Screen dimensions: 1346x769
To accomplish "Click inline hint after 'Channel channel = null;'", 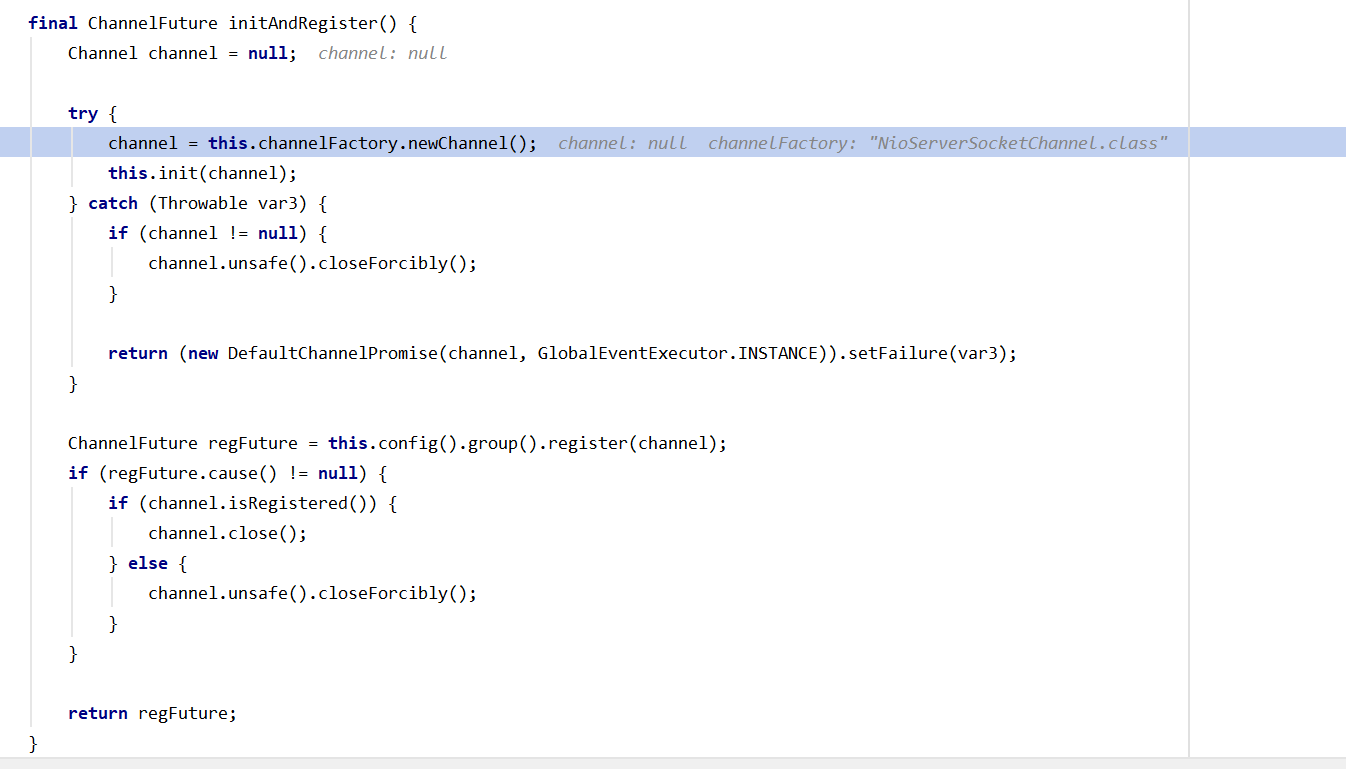I will click(x=382, y=53).
